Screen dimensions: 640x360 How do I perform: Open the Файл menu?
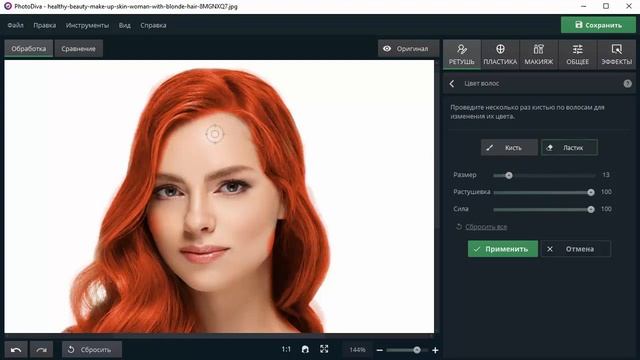[x=16, y=25]
